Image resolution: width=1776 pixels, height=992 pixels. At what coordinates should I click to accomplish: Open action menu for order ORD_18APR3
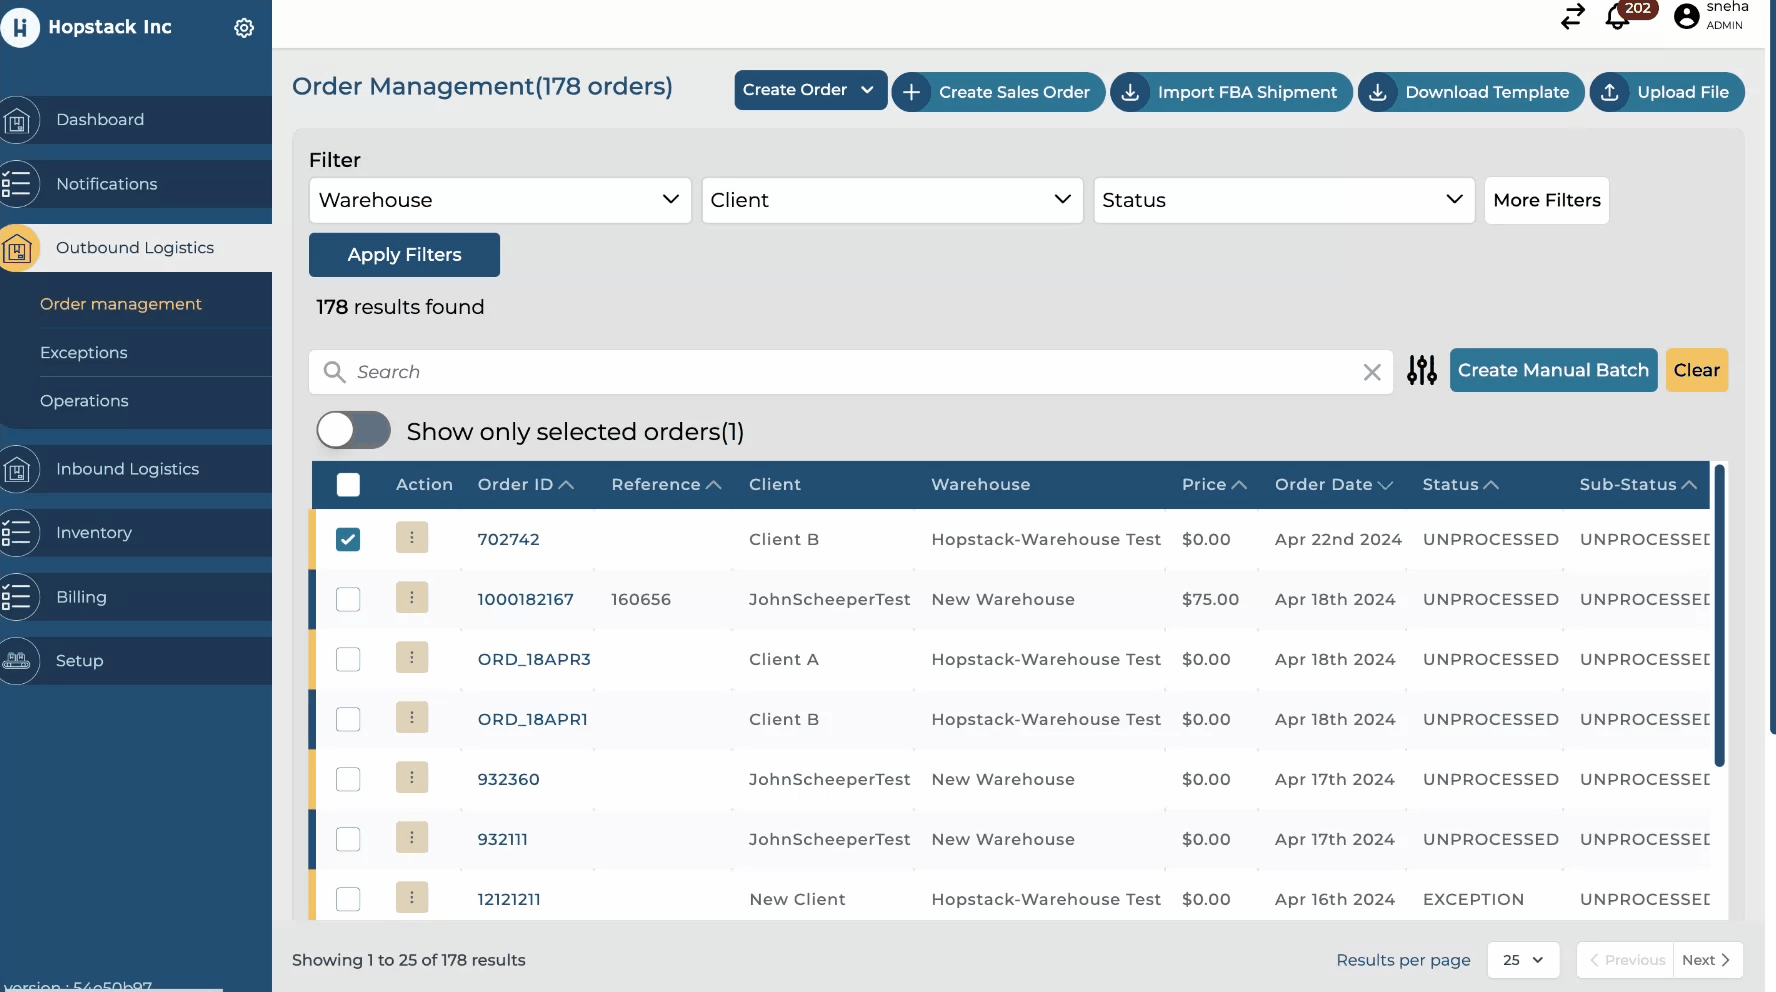point(411,658)
